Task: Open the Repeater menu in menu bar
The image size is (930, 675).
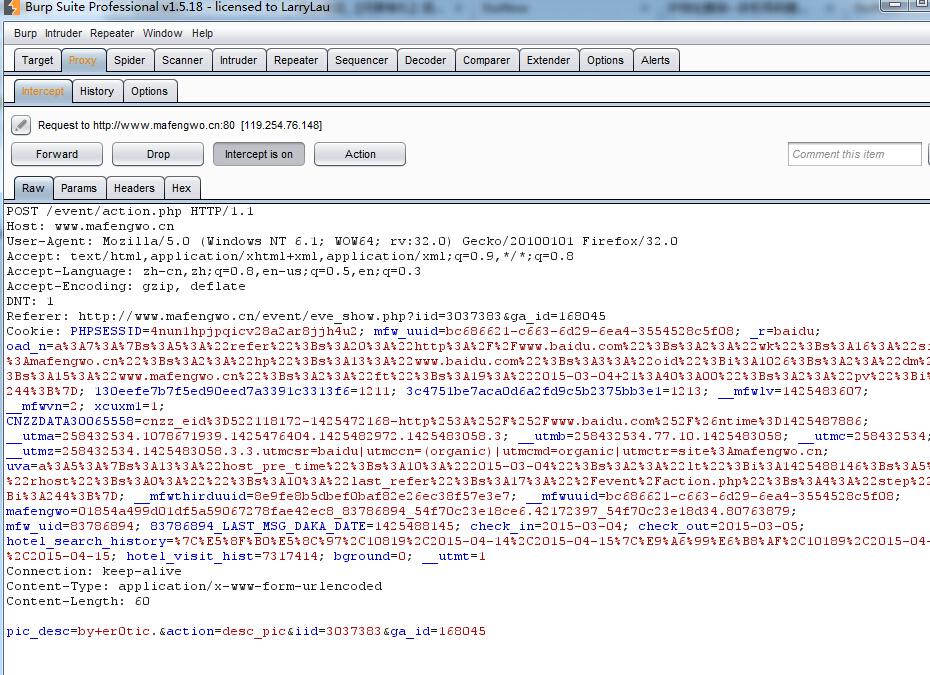Action: click(112, 33)
